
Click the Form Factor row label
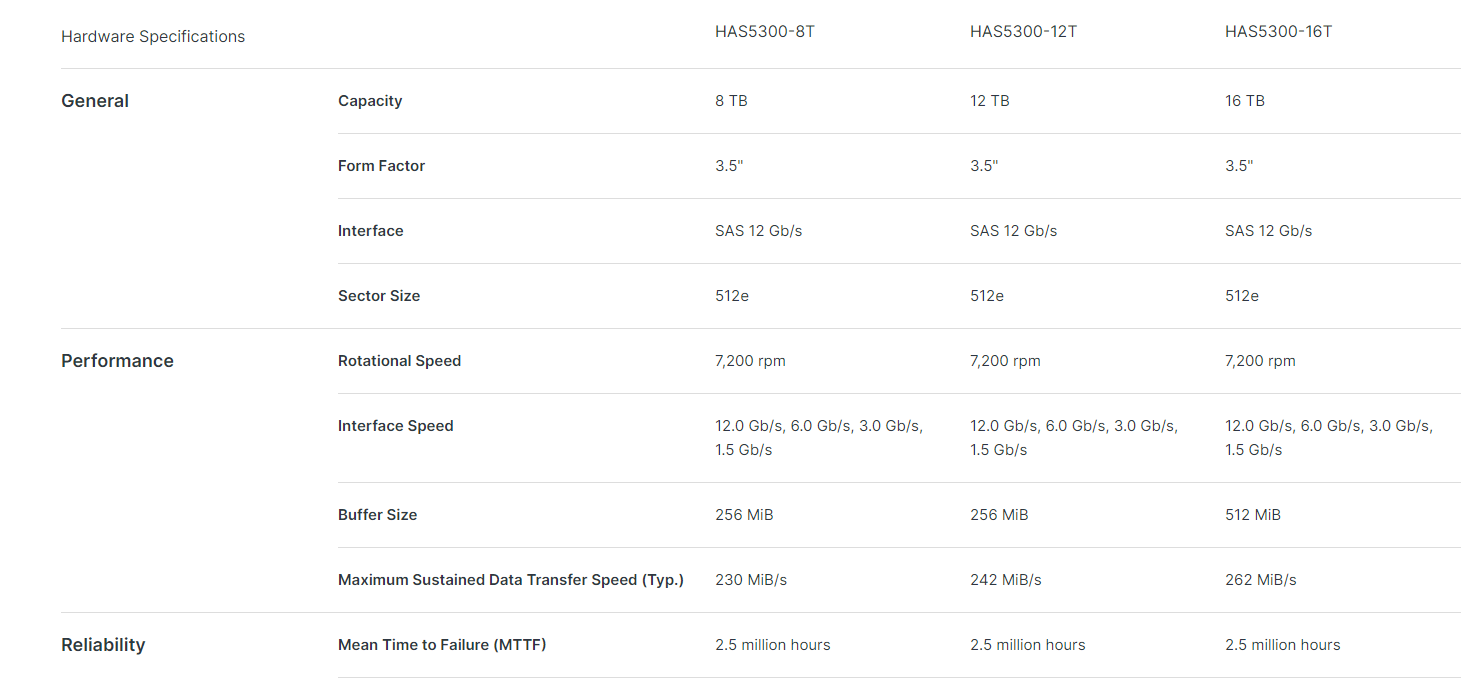pos(381,166)
